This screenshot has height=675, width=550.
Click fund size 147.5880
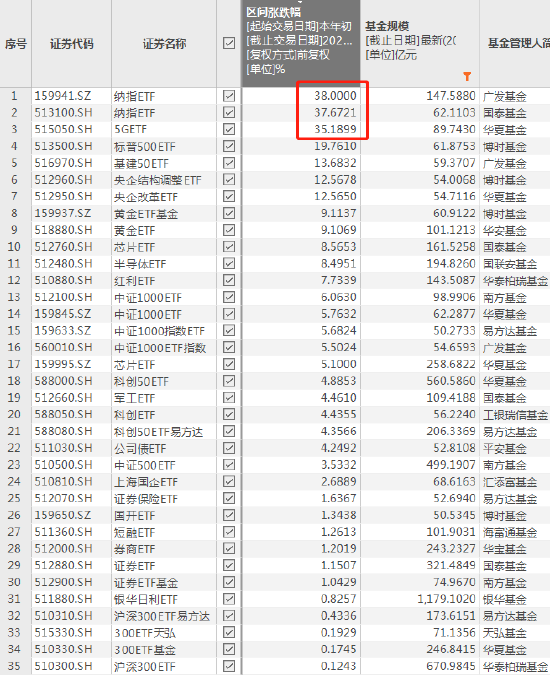(x=451, y=96)
